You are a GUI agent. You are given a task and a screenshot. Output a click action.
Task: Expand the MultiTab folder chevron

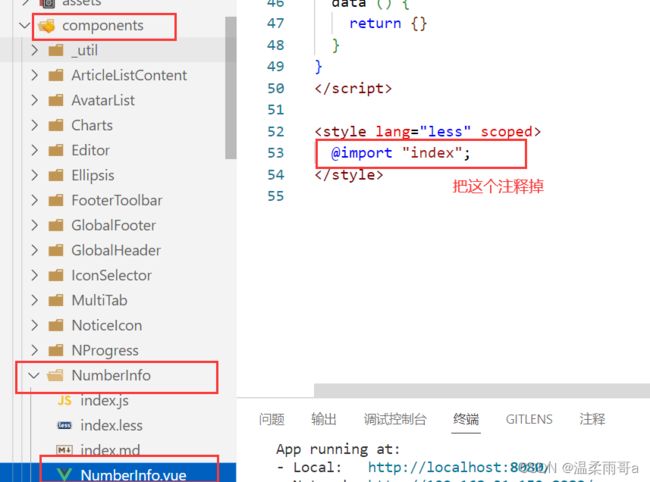click(x=35, y=300)
